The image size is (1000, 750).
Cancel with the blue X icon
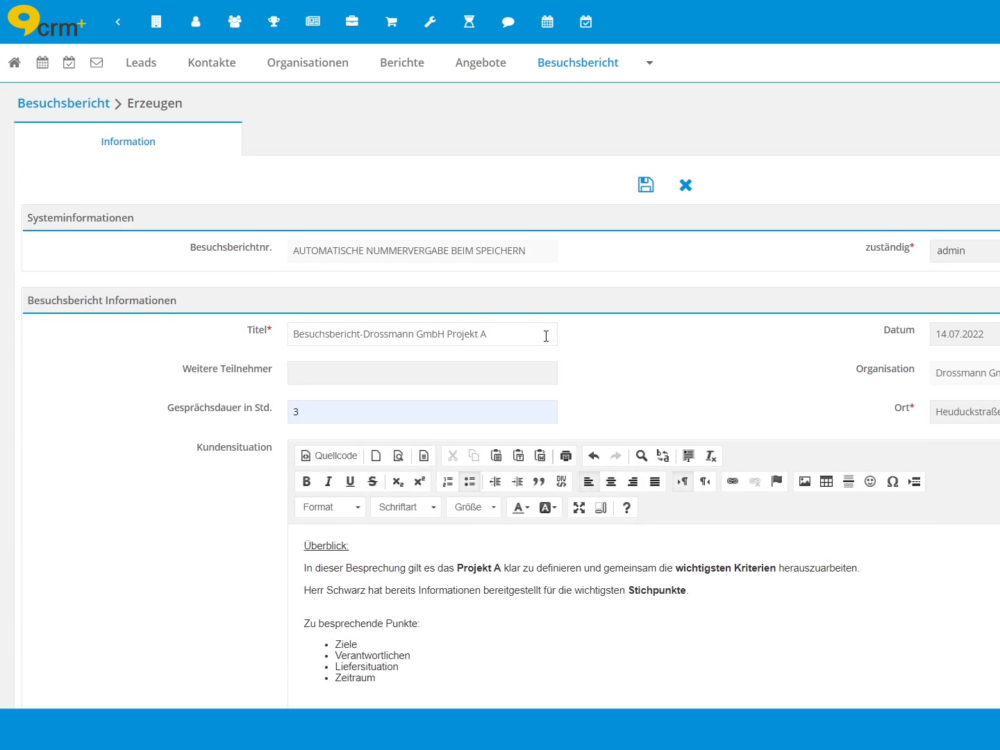tap(685, 185)
